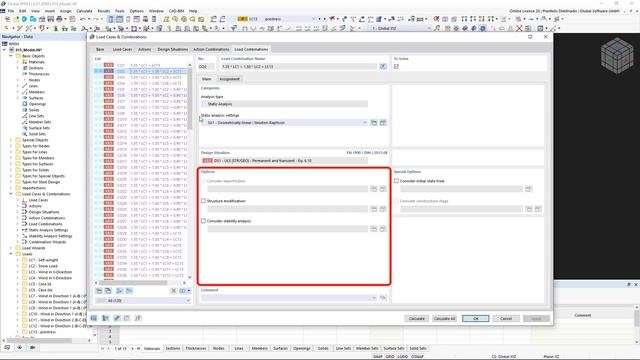This screenshot has width=640, height=360.
Task: Click new icon in Structure modification row
Action: tap(374, 209)
